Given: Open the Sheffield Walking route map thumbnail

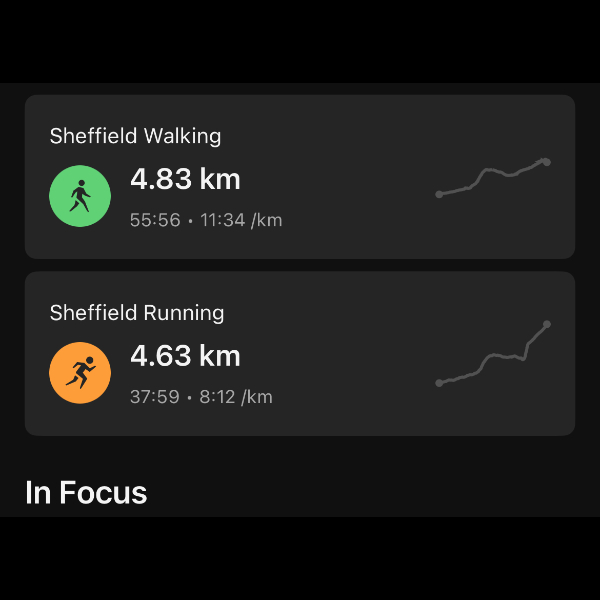Looking at the screenshot, I should [x=493, y=178].
